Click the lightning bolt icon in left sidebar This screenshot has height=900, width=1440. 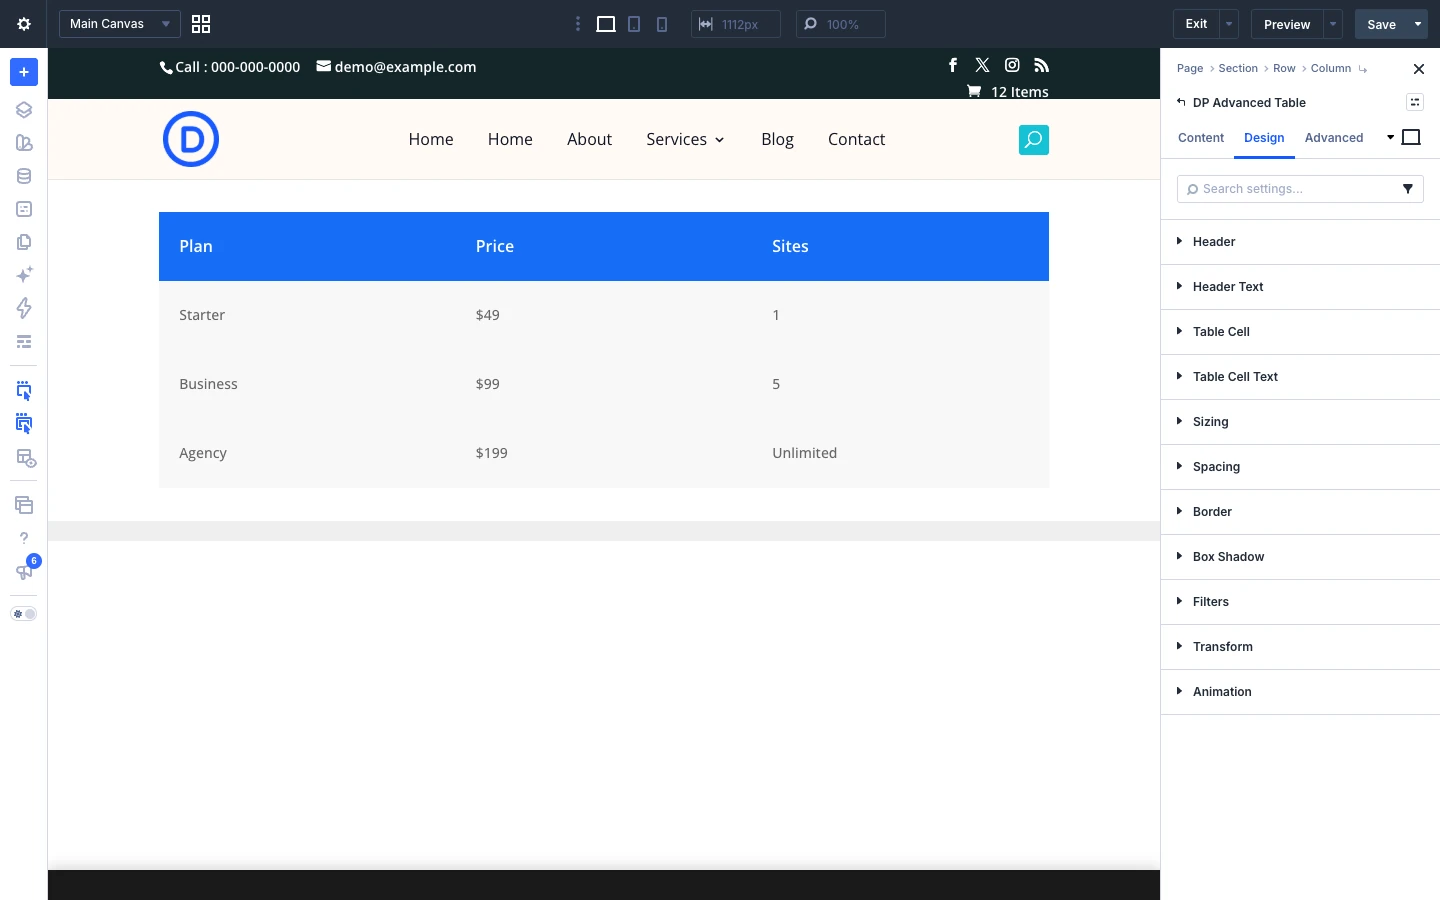(x=24, y=308)
